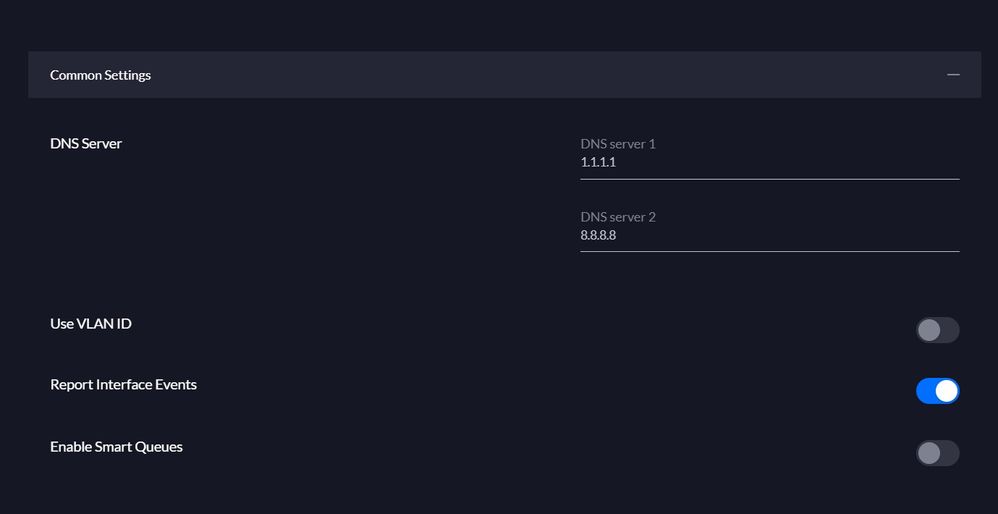Disable the Report Interface Events switch
This screenshot has height=514, width=998.
[x=937, y=391]
